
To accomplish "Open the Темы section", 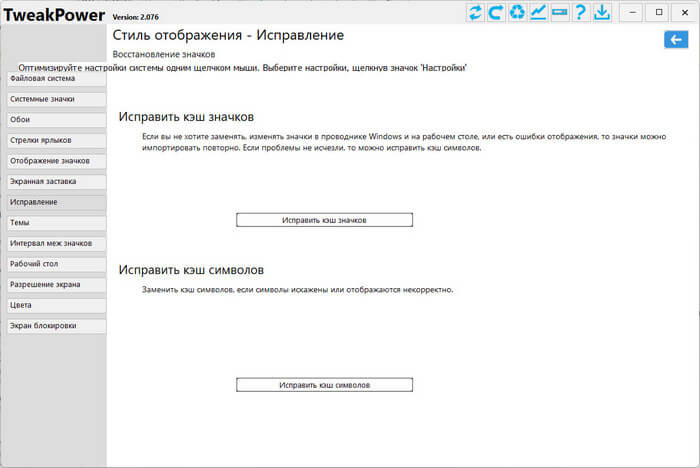I will click(x=56, y=223).
